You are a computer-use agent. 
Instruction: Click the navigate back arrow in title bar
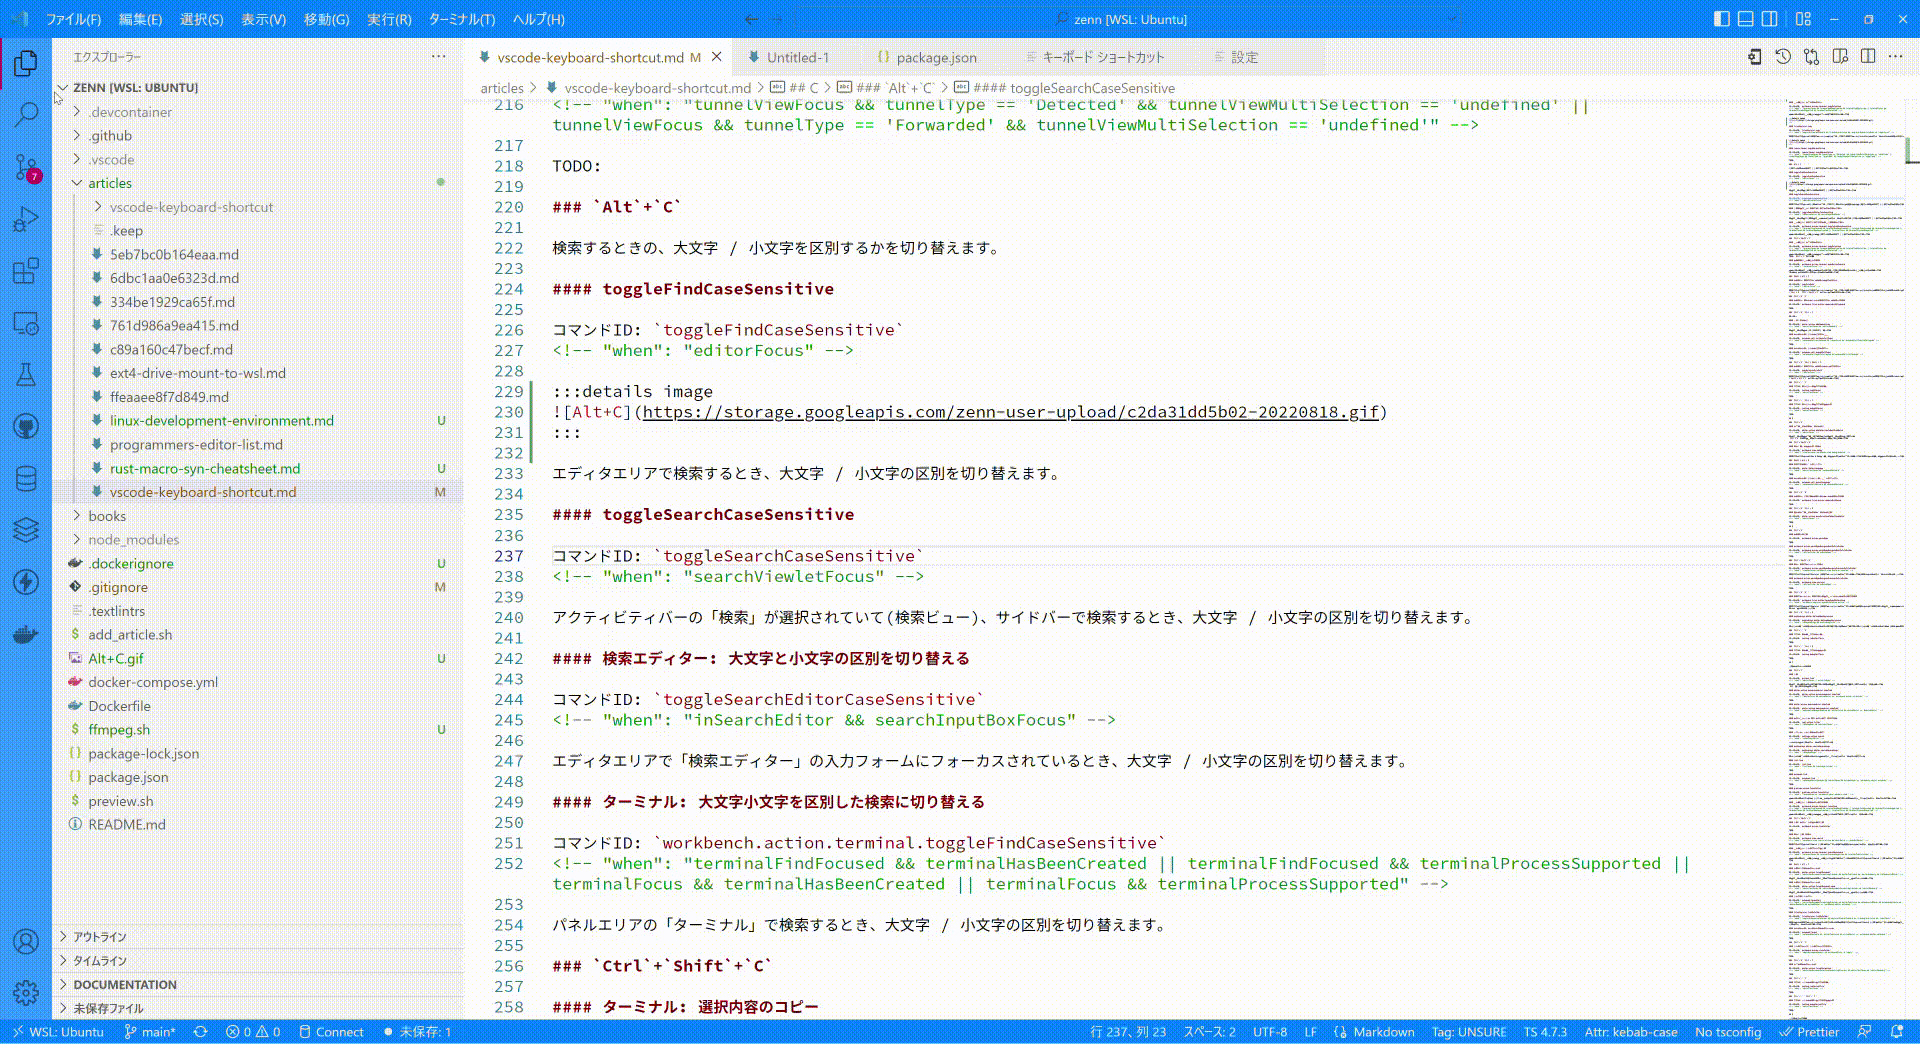click(751, 19)
